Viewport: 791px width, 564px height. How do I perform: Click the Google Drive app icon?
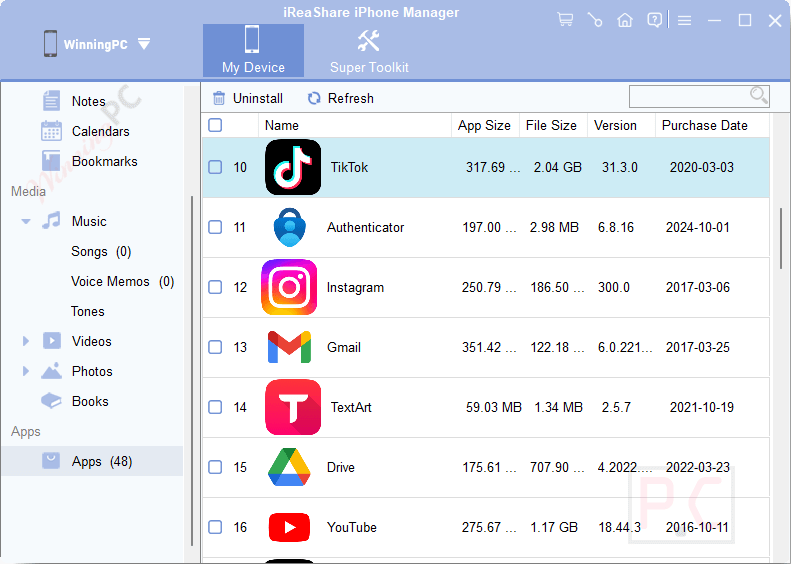[289, 467]
